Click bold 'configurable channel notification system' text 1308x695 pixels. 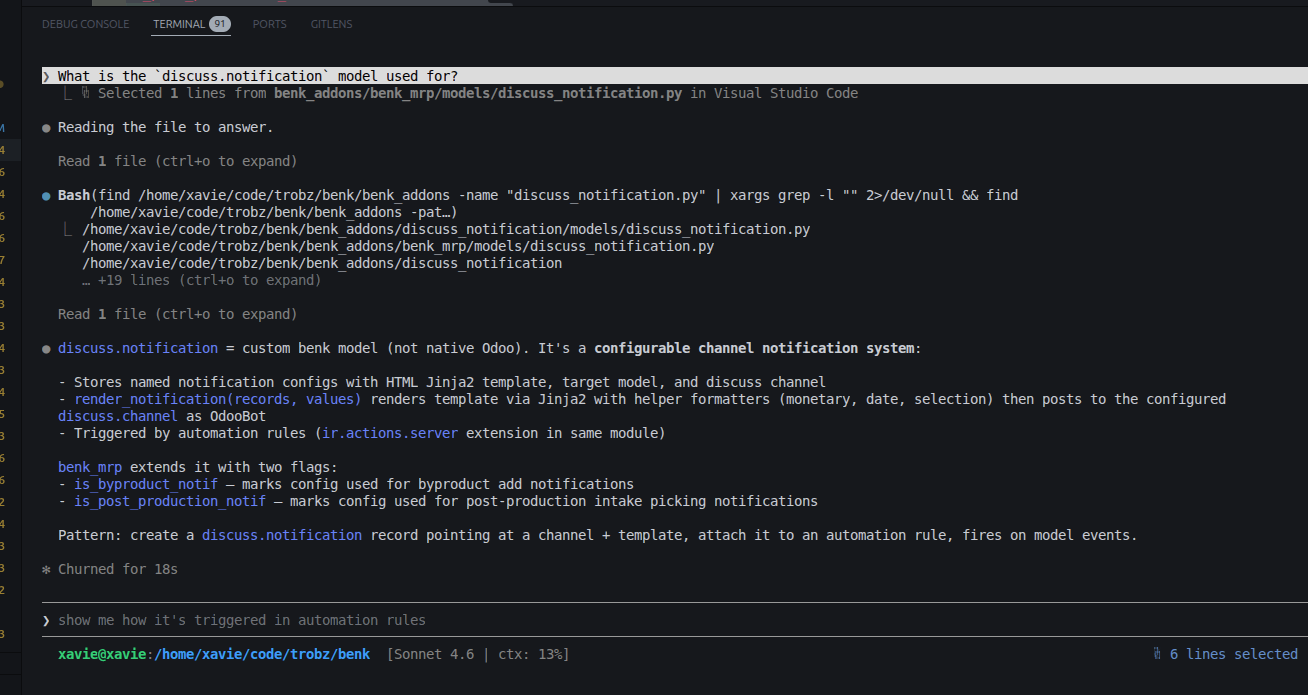(754, 348)
